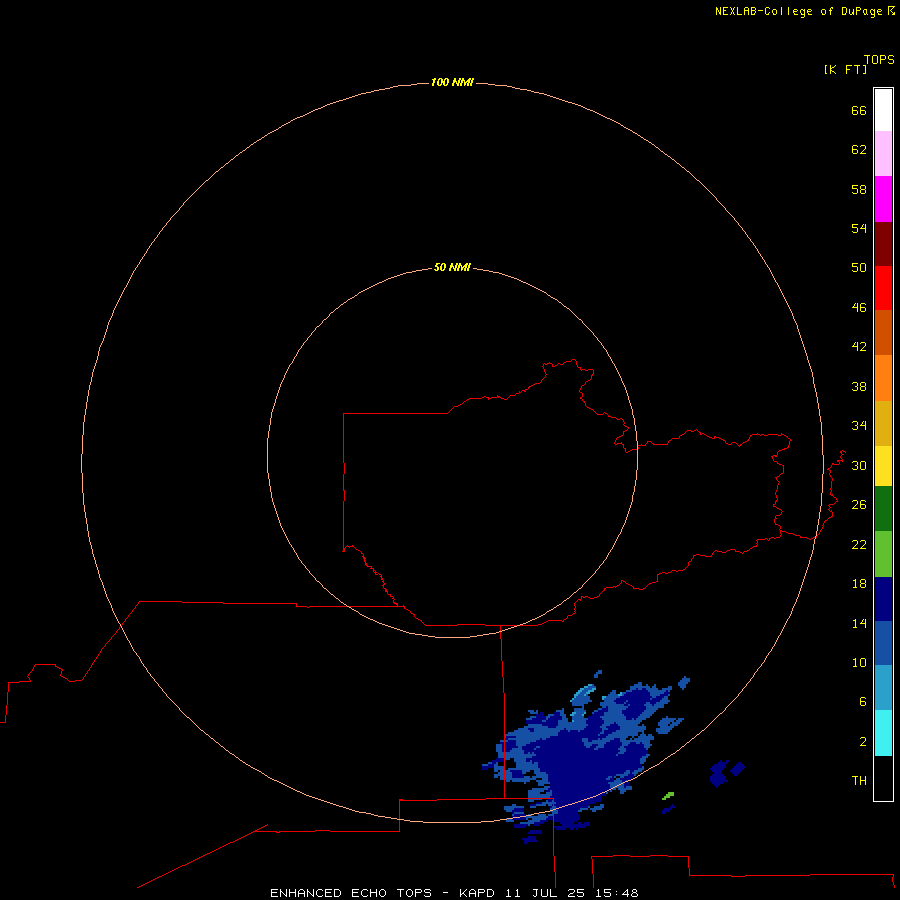This screenshot has height=900, width=900.
Task: Click the 14 value on the scale
Action: point(859,623)
